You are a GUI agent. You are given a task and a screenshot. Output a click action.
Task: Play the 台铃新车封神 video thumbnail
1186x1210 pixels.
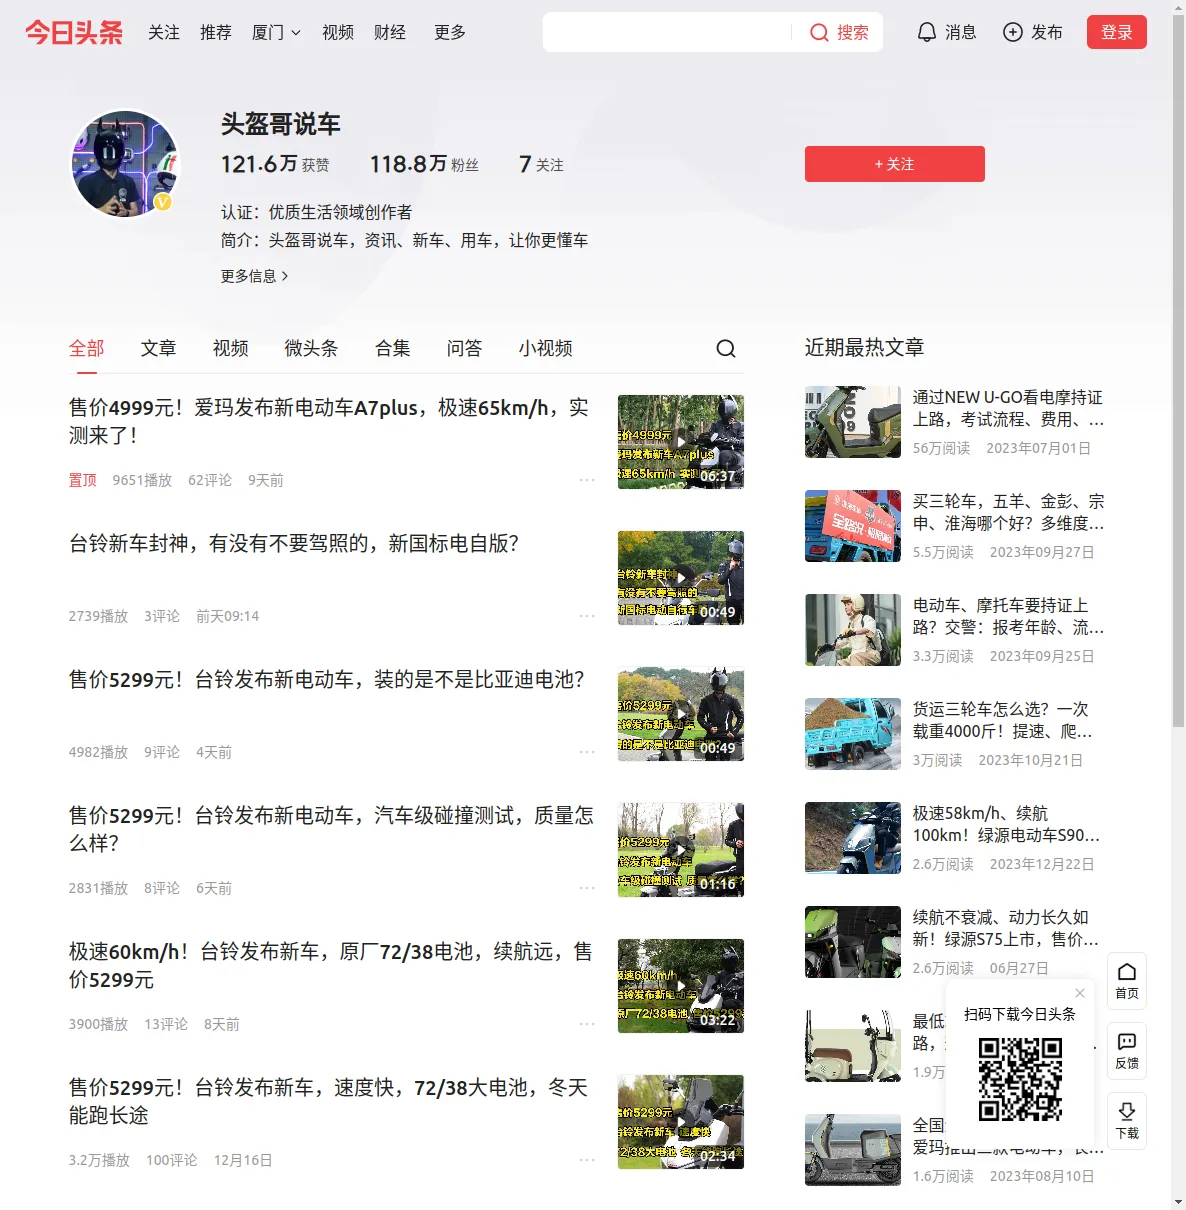pyautogui.click(x=681, y=578)
